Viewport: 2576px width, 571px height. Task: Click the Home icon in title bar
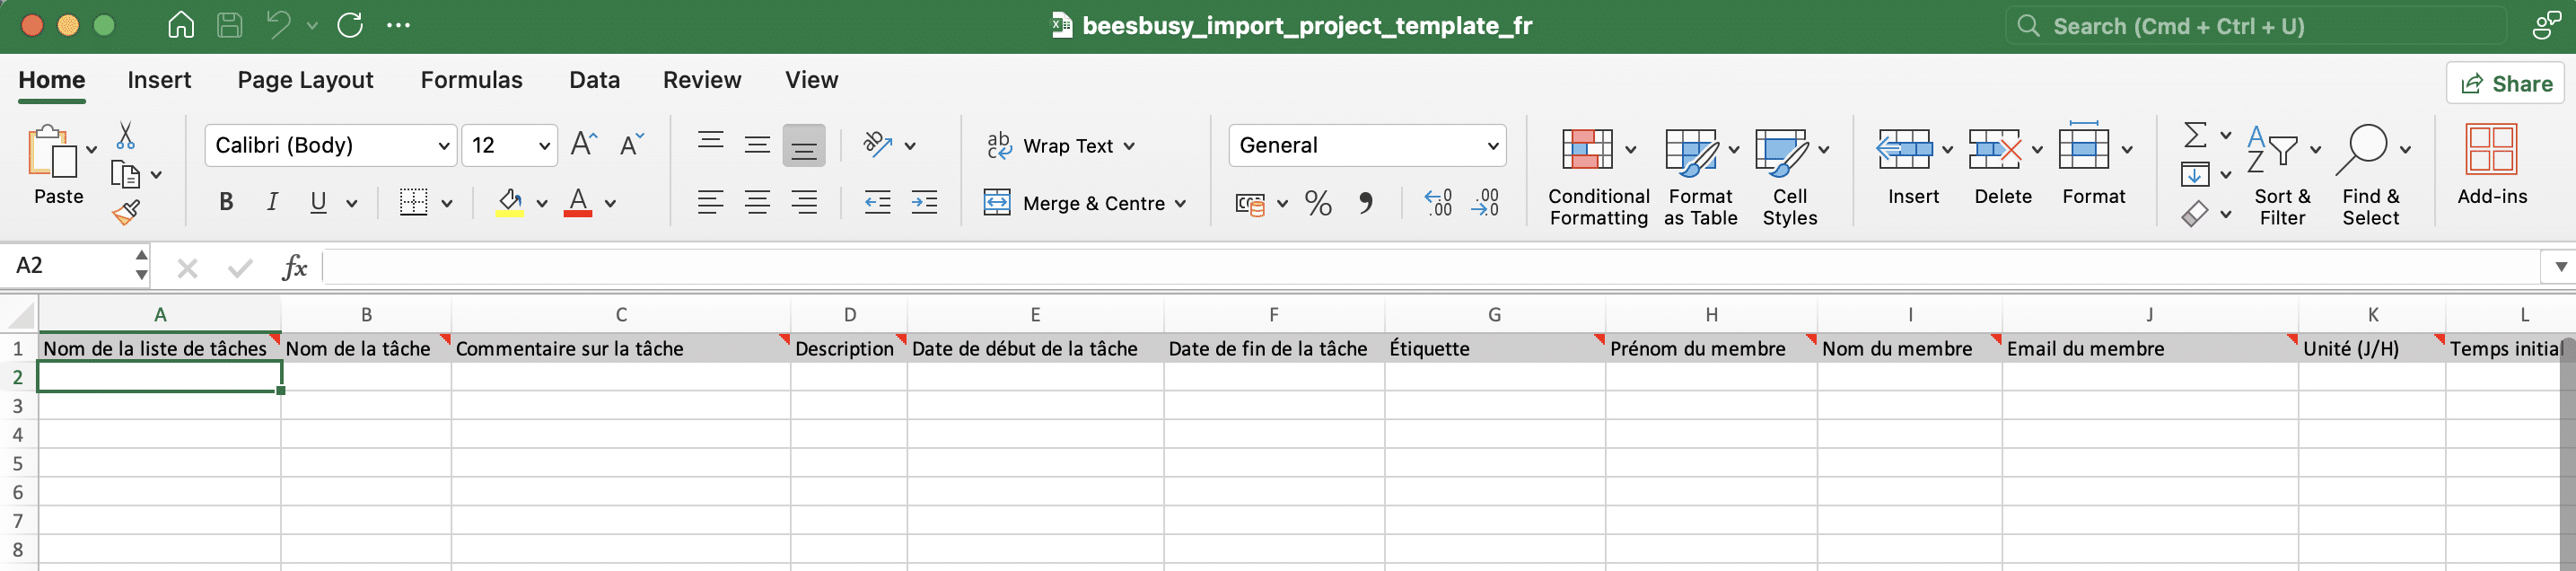(181, 25)
